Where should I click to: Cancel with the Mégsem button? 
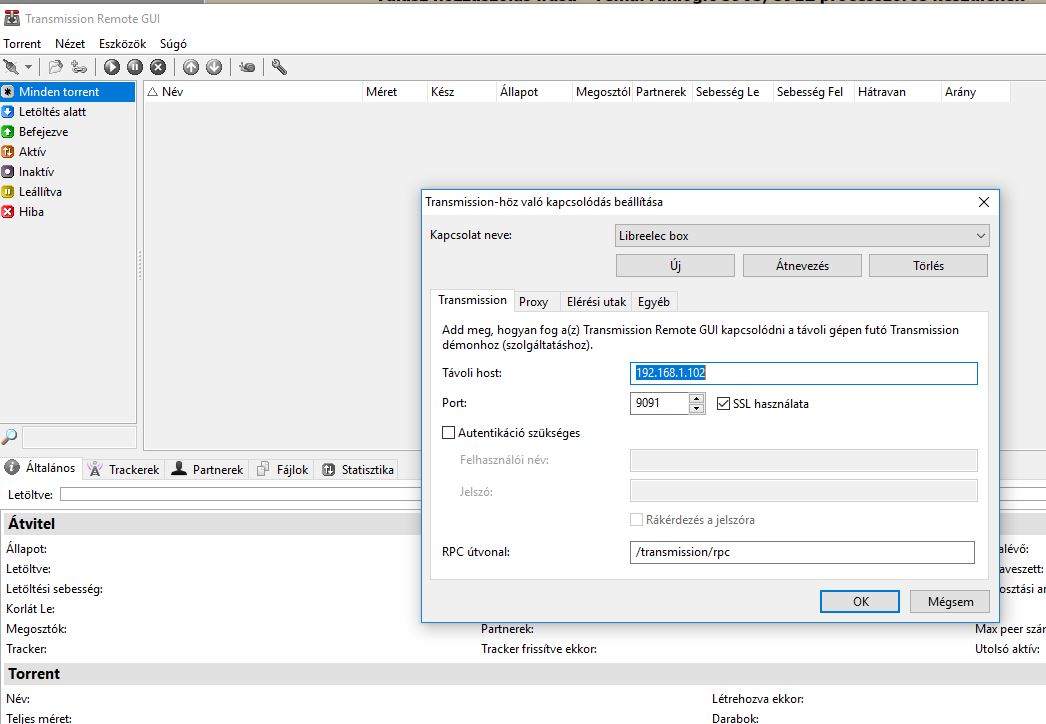[x=950, y=601]
